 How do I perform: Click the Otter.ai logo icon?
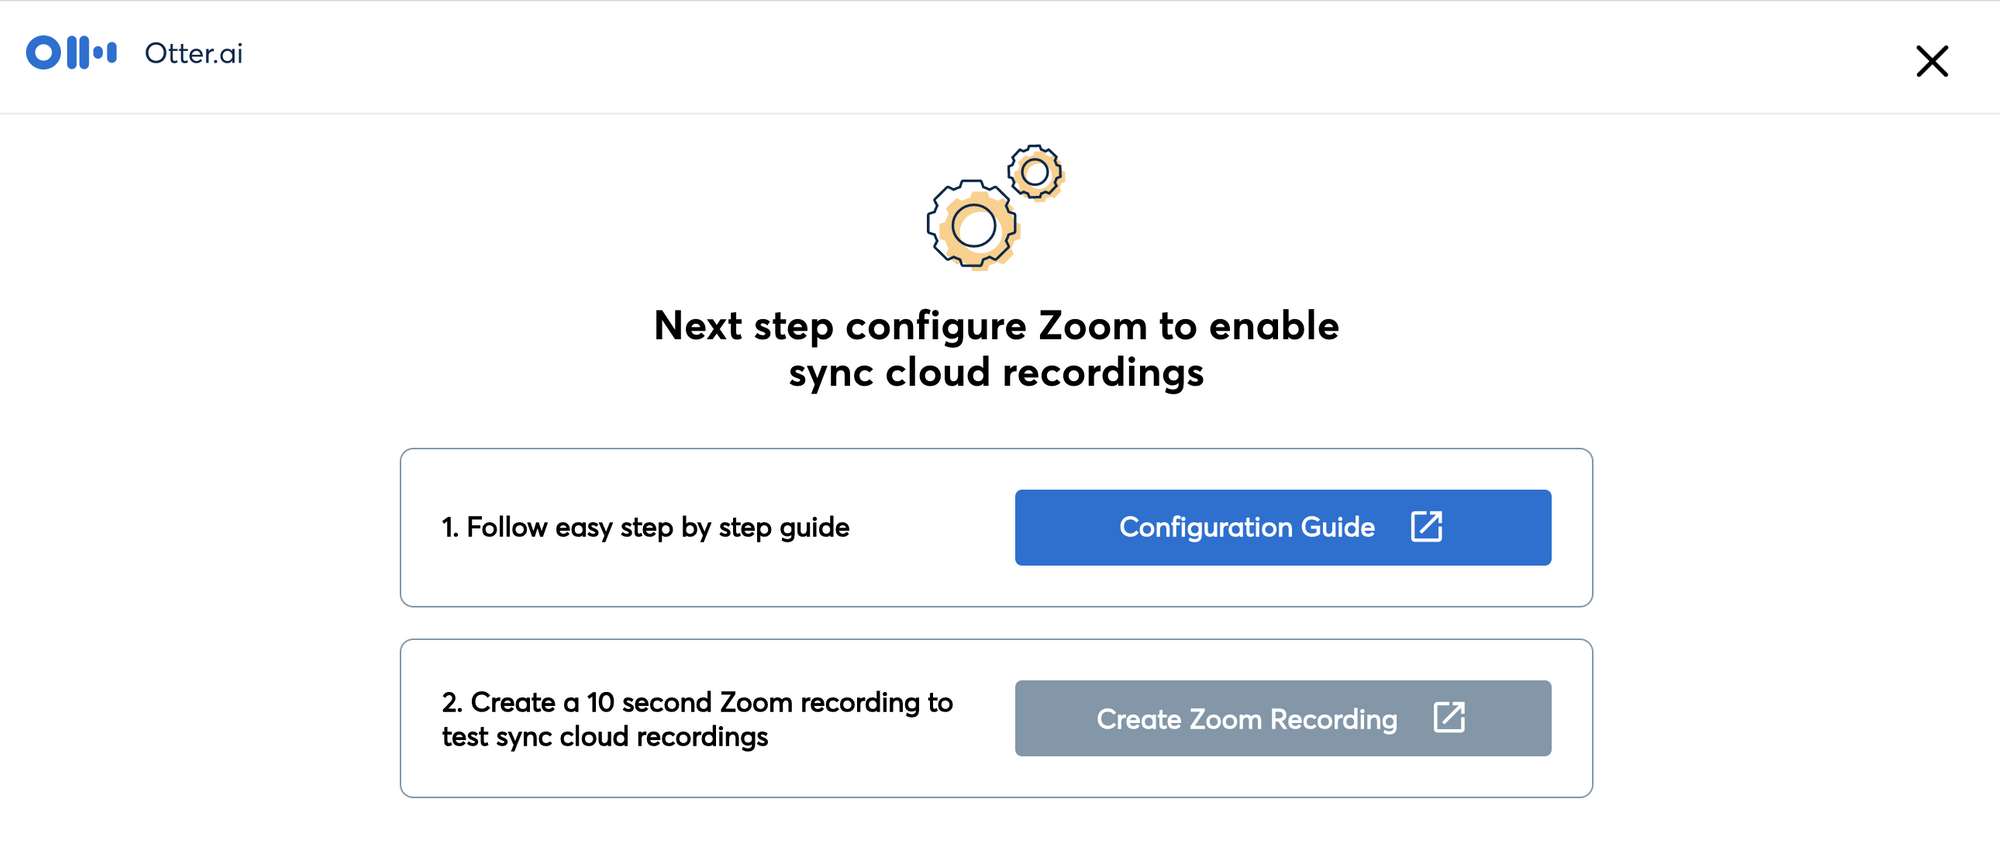click(x=71, y=53)
